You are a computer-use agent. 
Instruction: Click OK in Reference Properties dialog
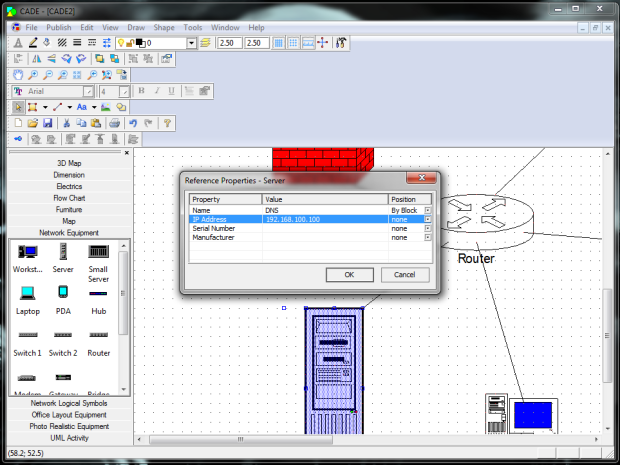click(x=349, y=274)
